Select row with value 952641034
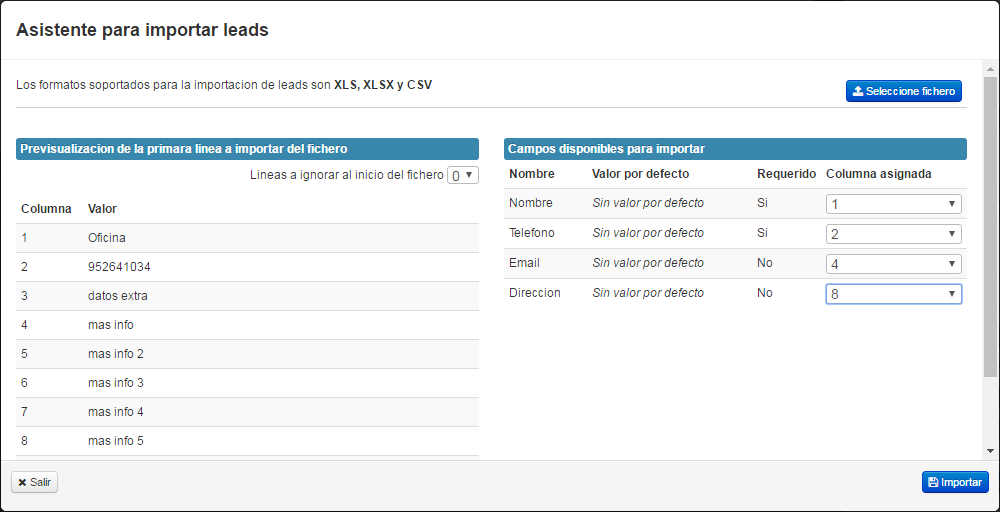The image size is (1000, 512). click(x=247, y=267)
